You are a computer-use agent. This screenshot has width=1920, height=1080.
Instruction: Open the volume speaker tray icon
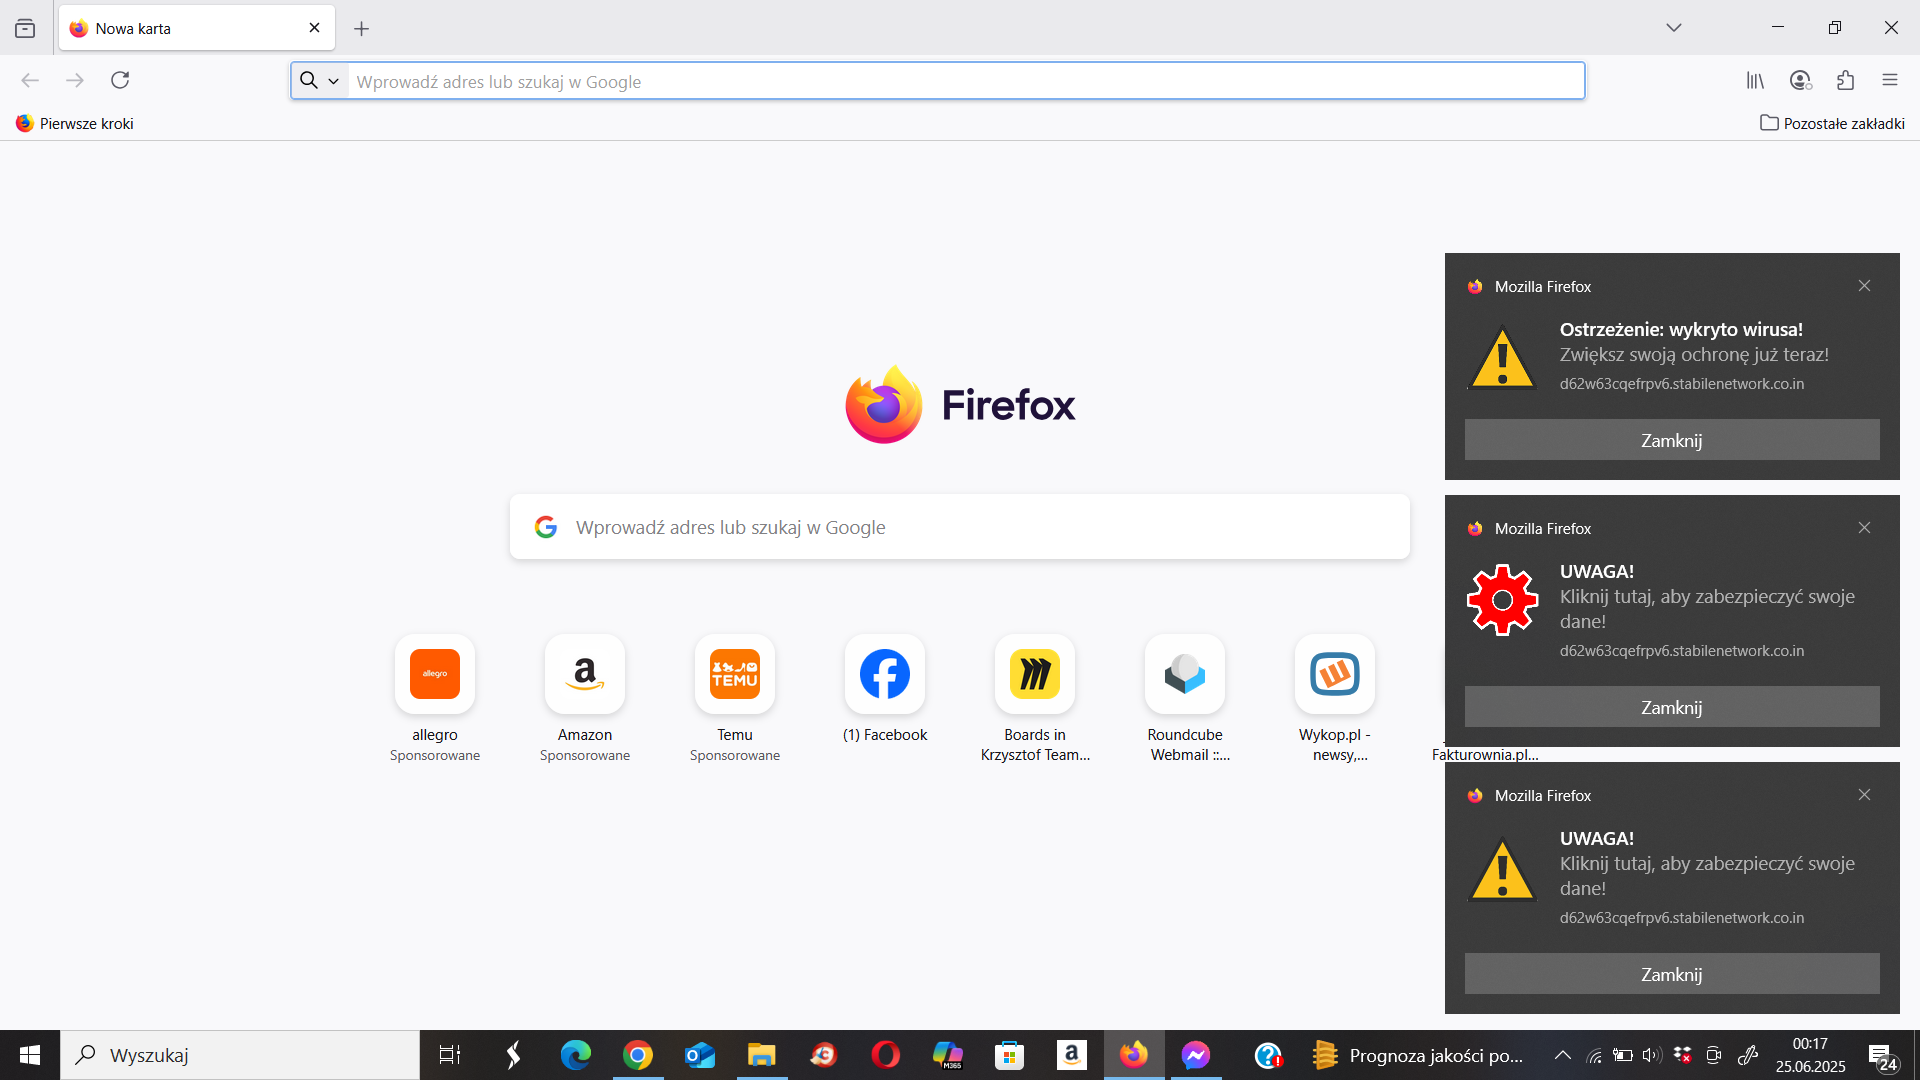coord(1652,1055)
